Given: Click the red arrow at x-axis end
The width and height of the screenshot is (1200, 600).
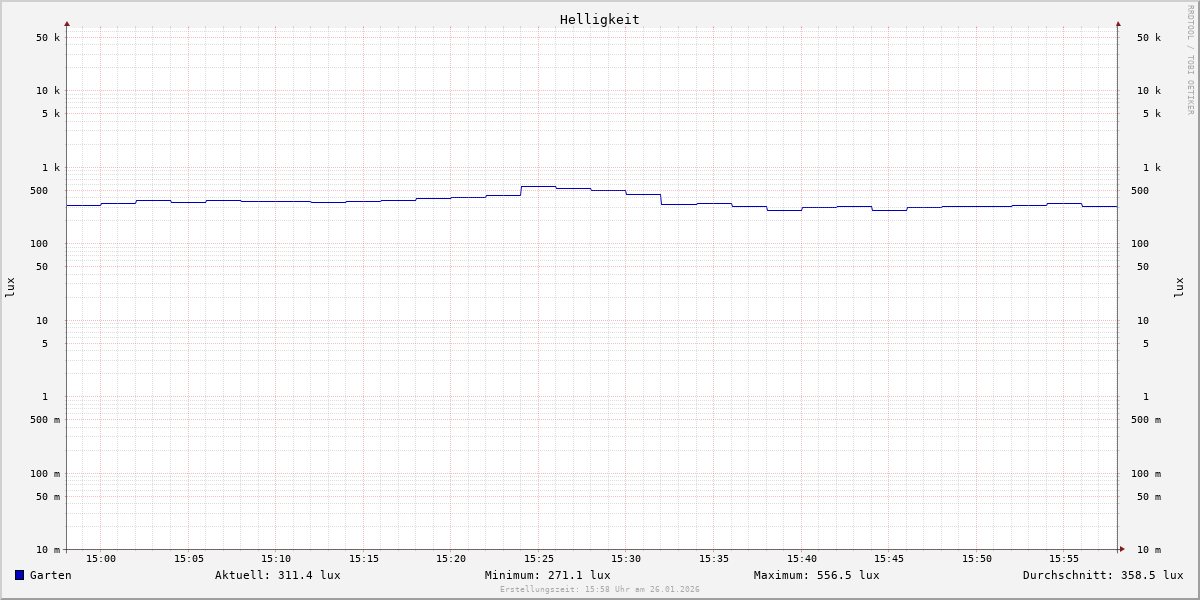Looking at the screenshot, I should click(1122, 549).
